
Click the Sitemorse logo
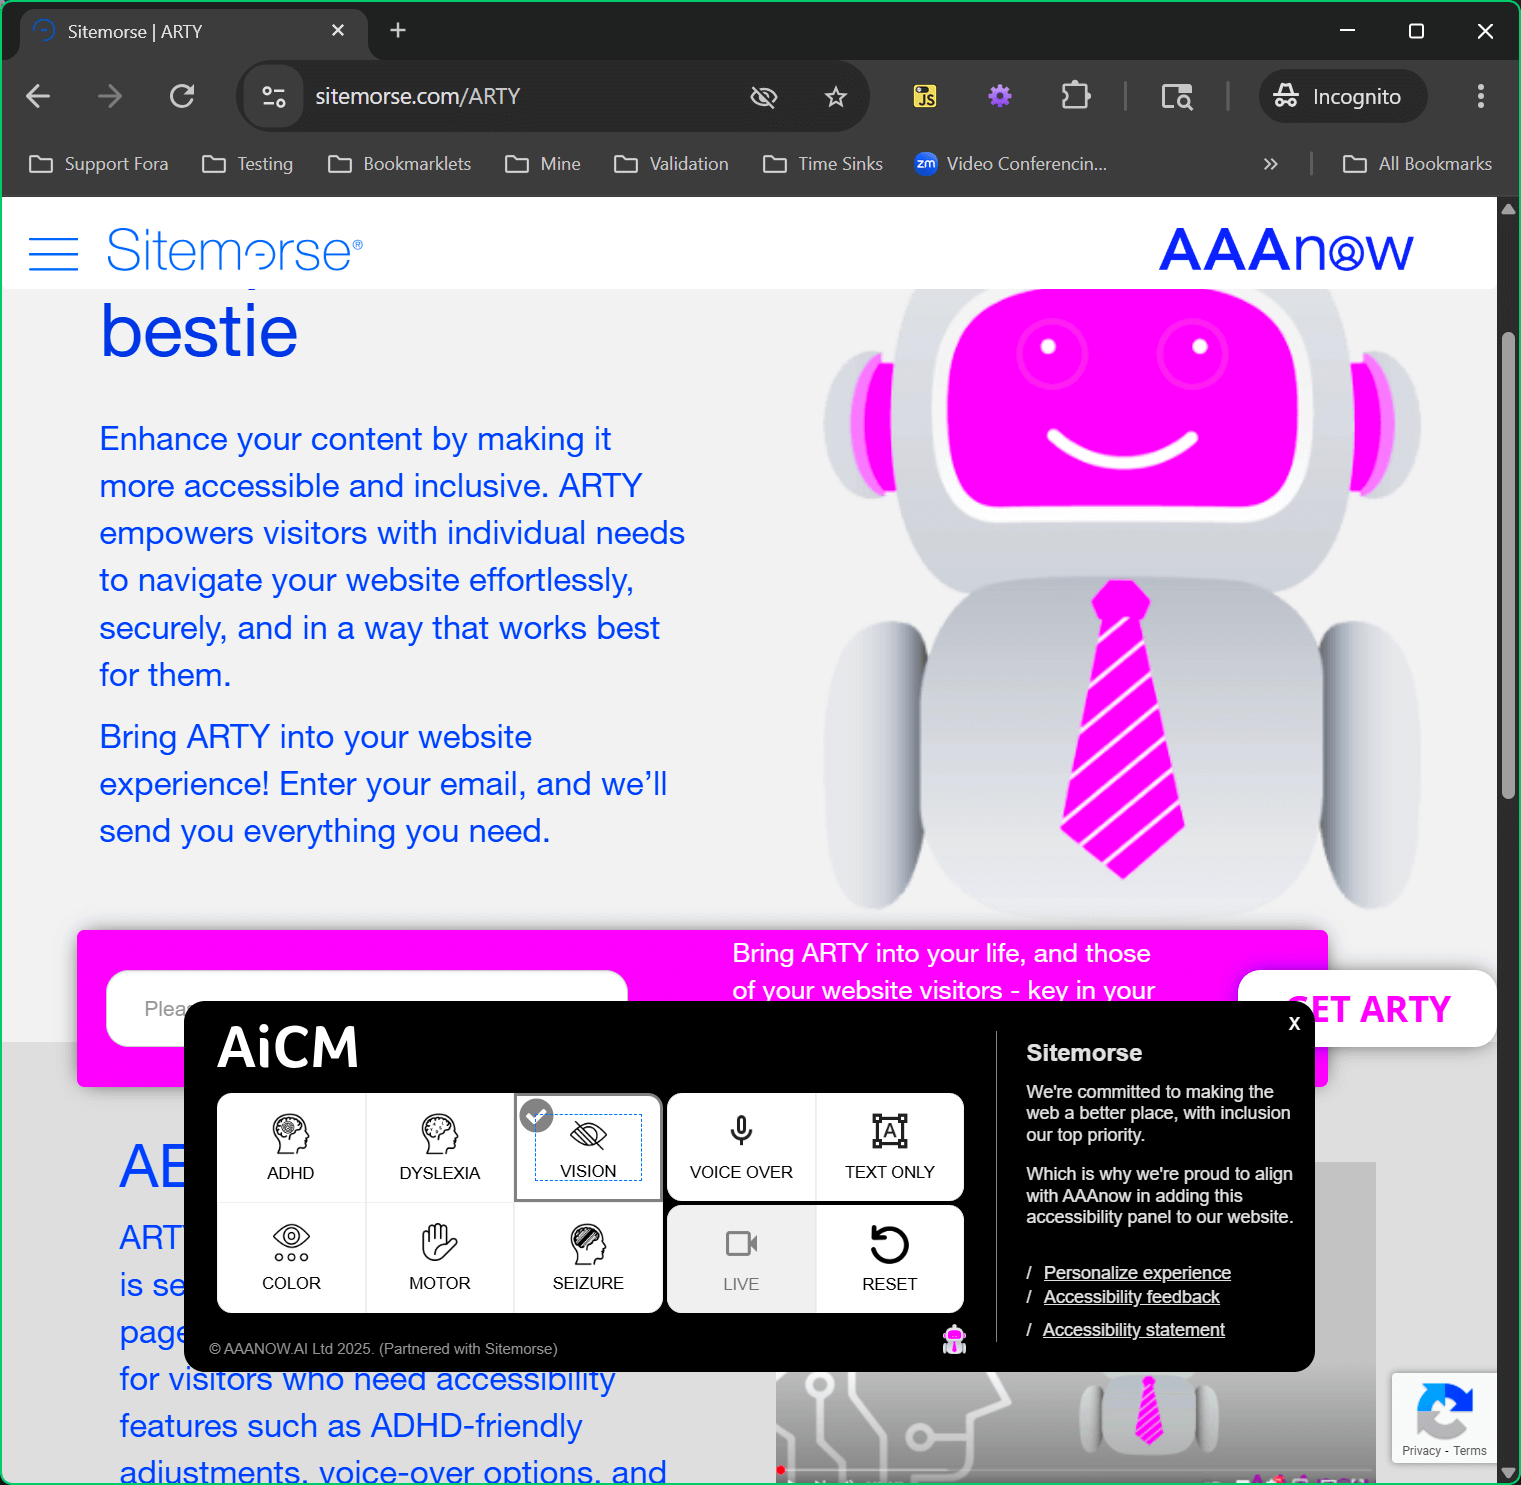(235, 250)
